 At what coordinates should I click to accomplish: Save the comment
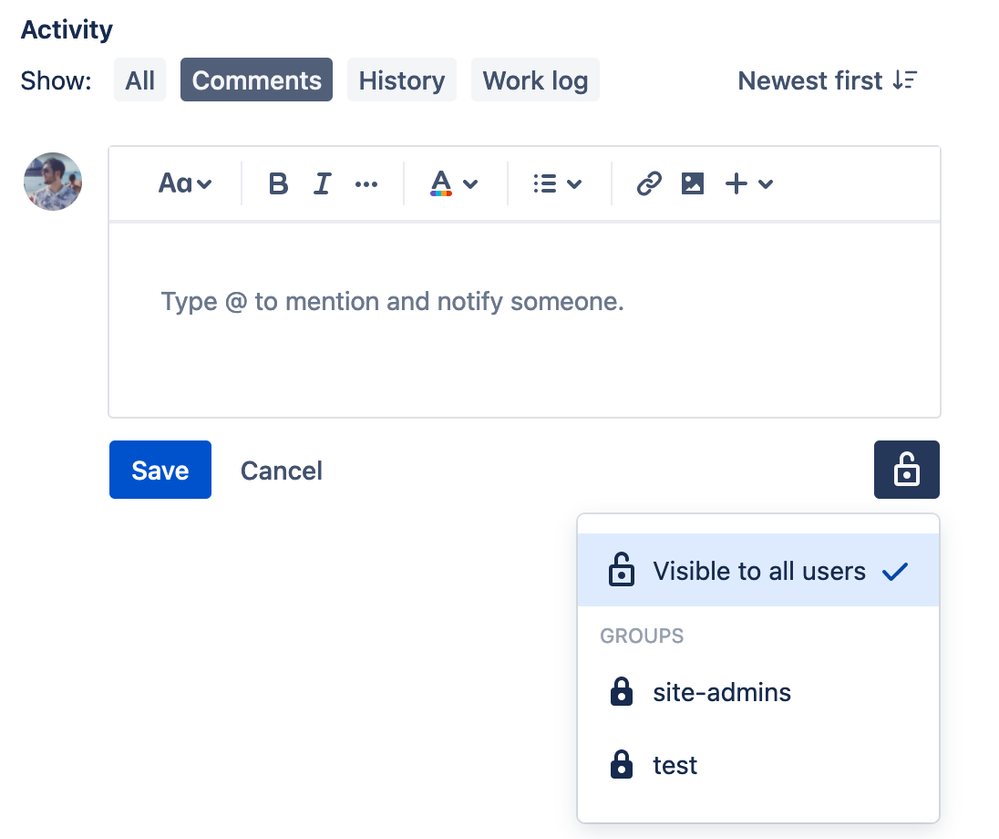point(160,470)
